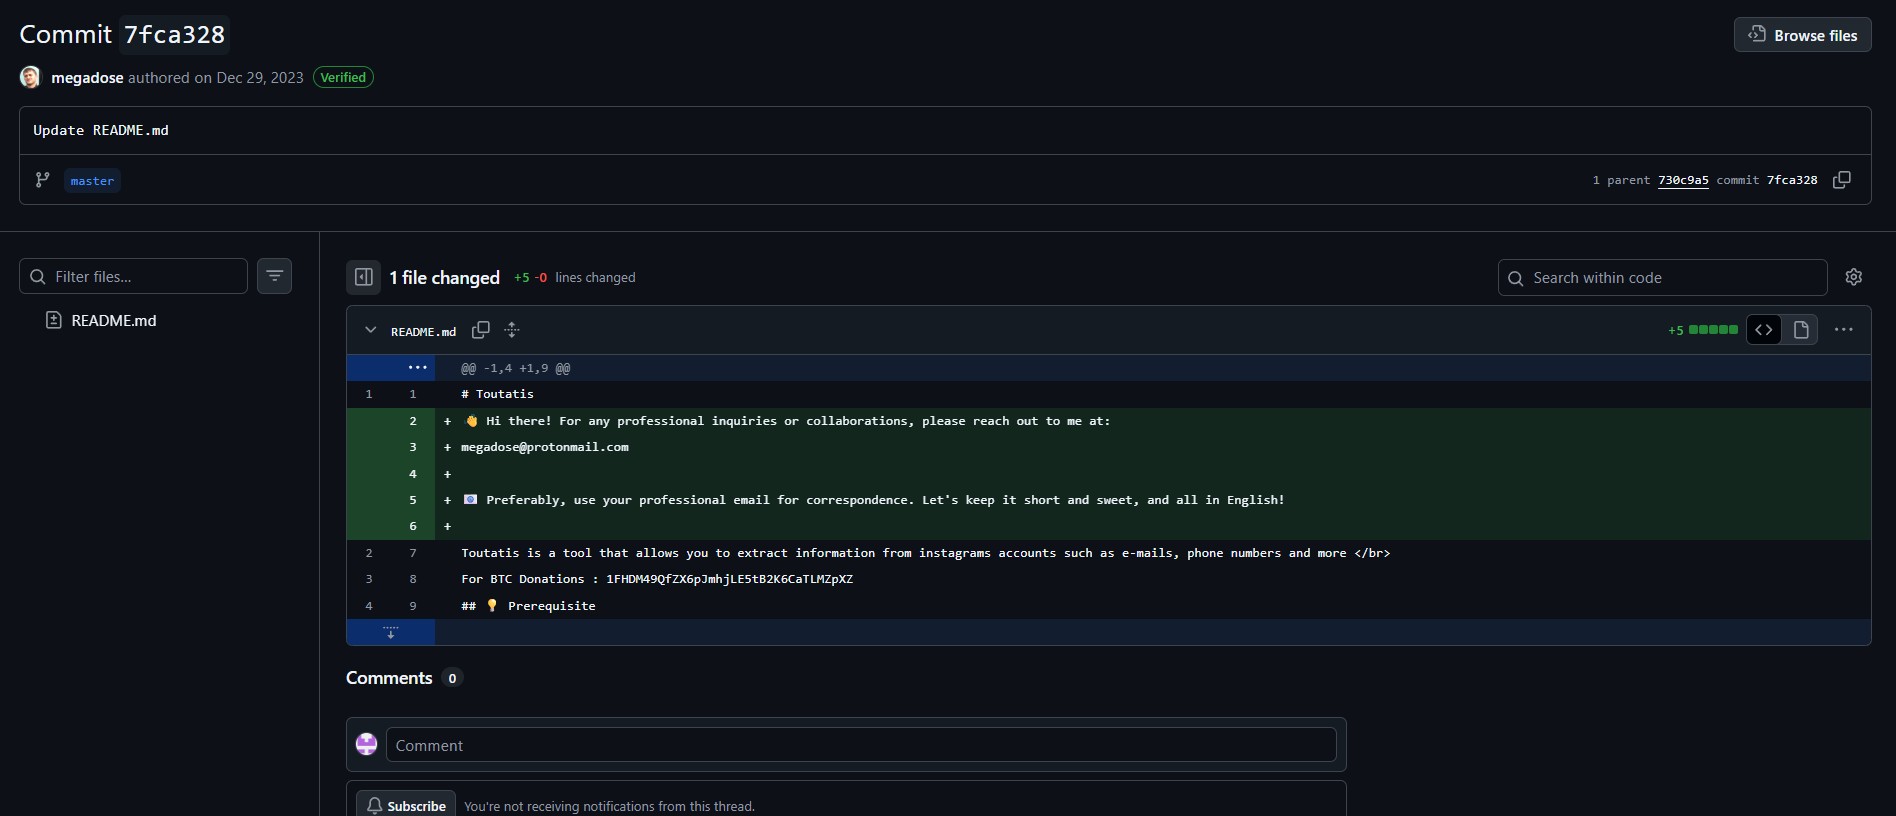The image size is (1896, 816).
Task: Click the Verified signature badge
Action: (x=343, y=77)
